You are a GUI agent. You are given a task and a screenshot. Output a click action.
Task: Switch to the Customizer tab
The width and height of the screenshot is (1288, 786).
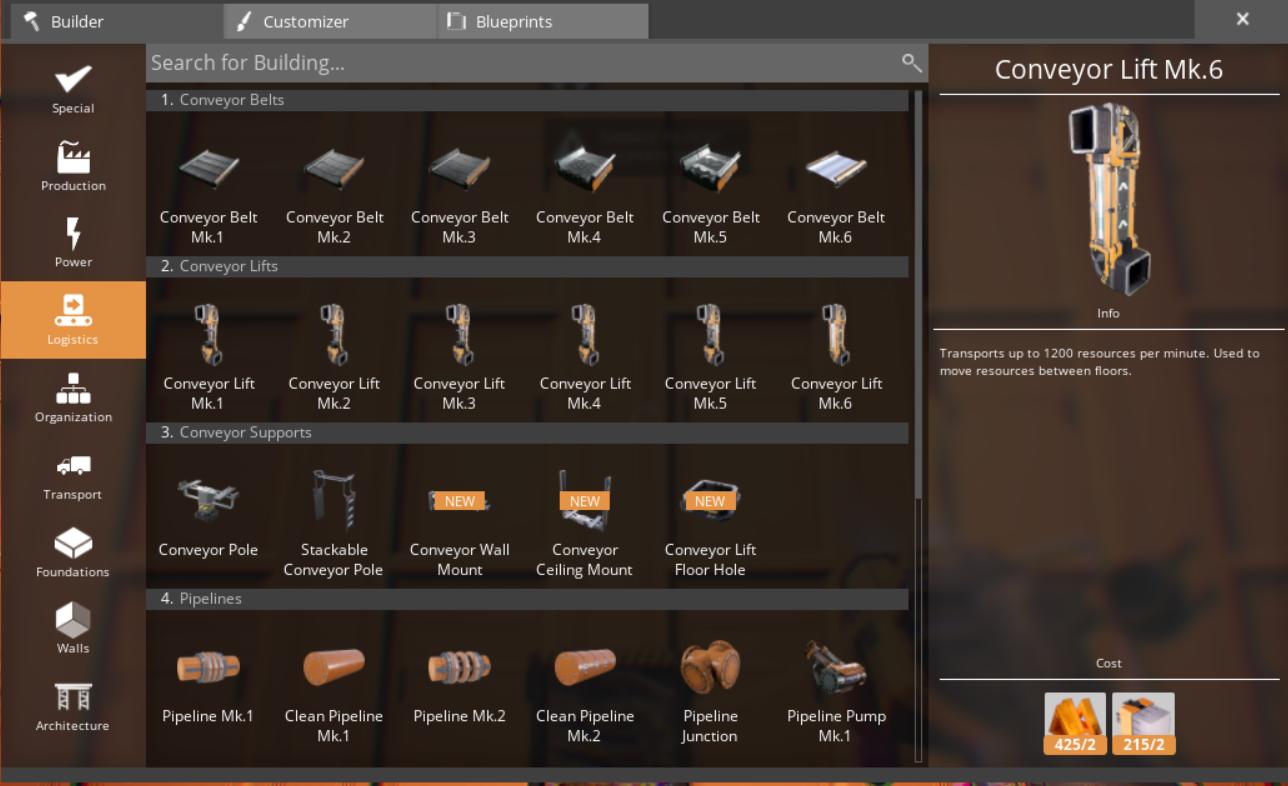click(x=328, y=19)
